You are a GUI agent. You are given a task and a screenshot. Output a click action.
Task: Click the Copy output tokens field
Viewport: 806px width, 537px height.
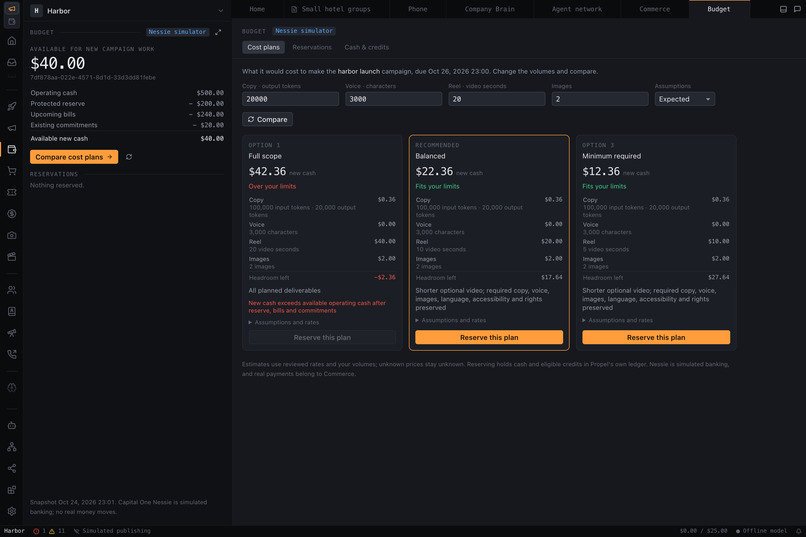(290, 99)
